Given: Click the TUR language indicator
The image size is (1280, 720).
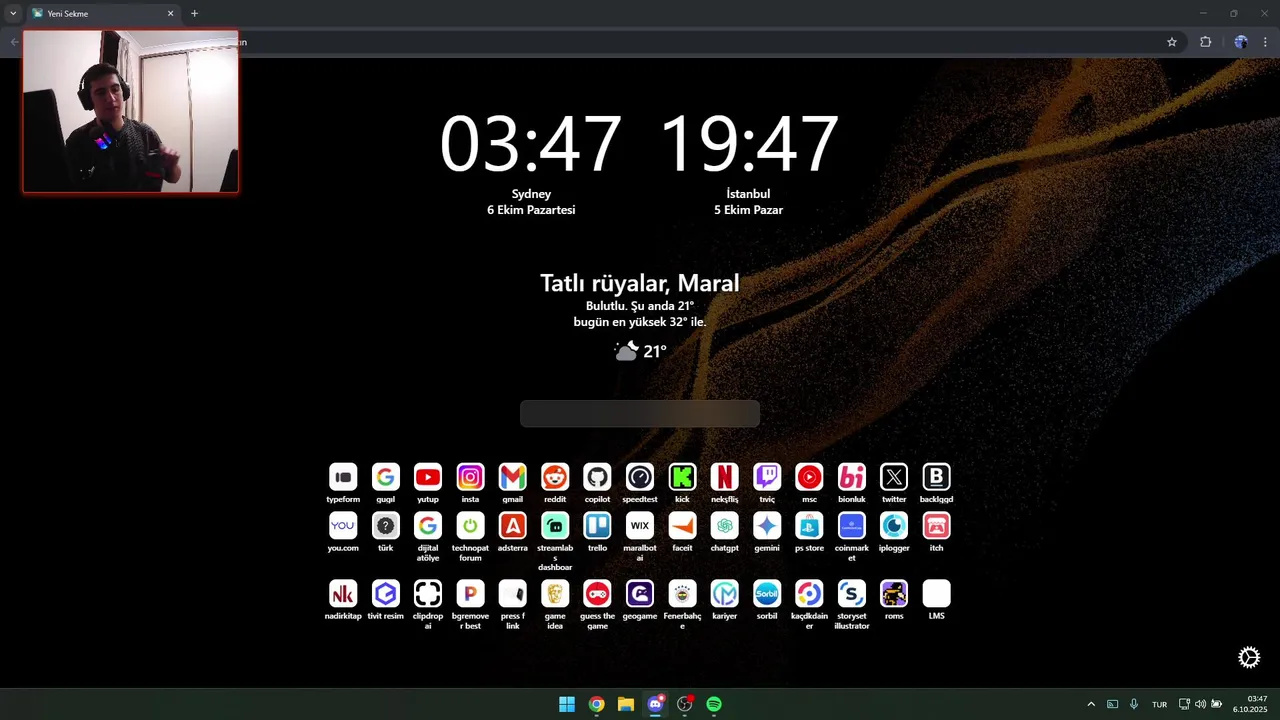Looking at the screenshot, I should (1159, 705).
